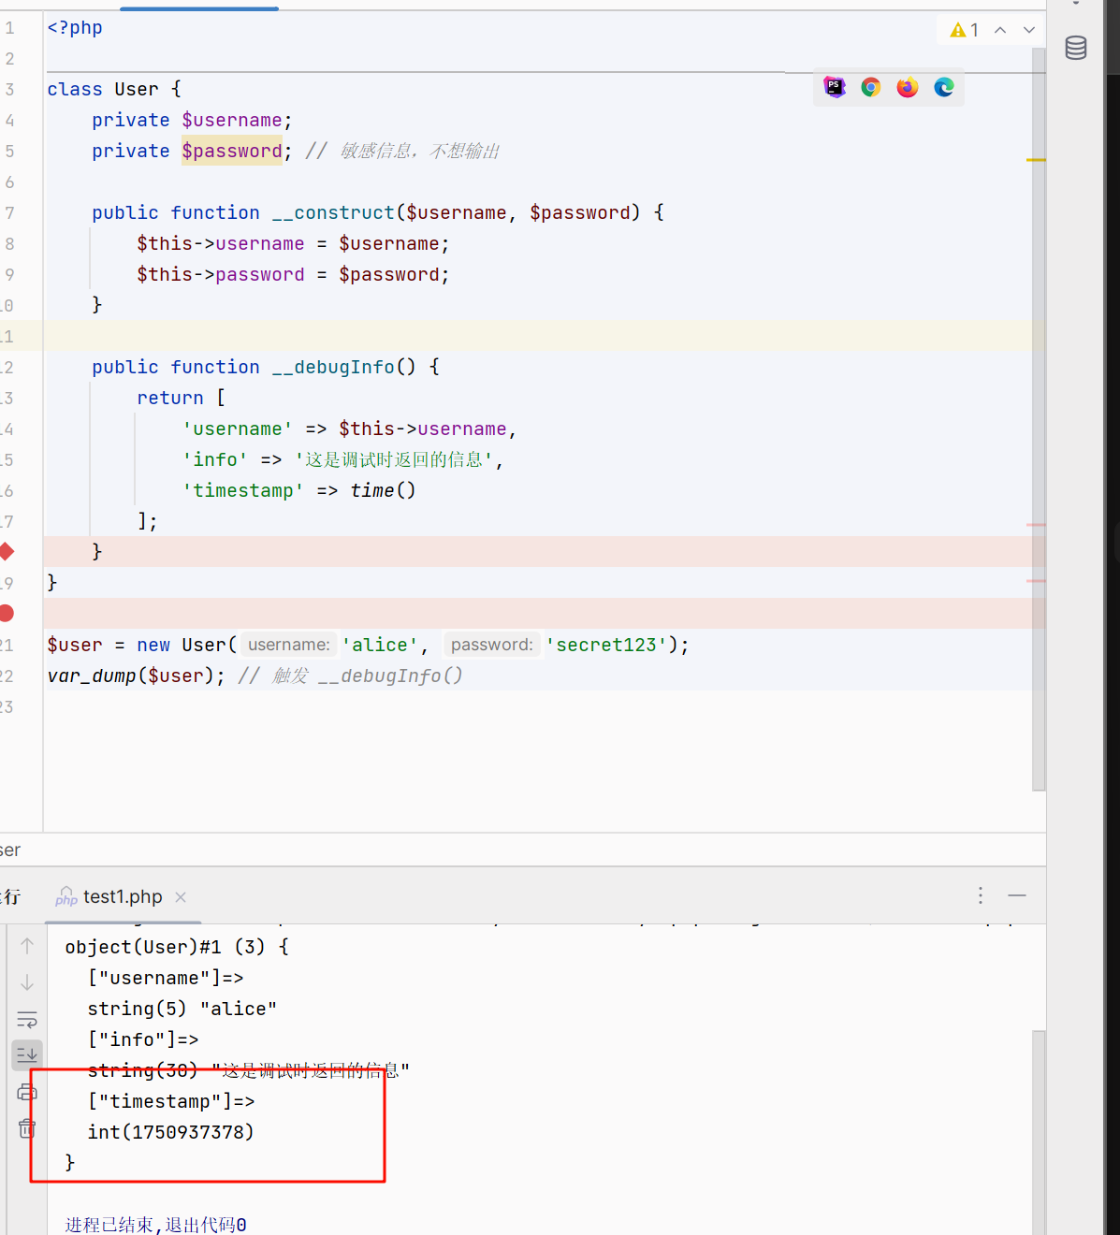Toggle soft-wrap in the Run console
Screen dimensions: 1120x1235
pyautogui.click(x=27, y=1020)
